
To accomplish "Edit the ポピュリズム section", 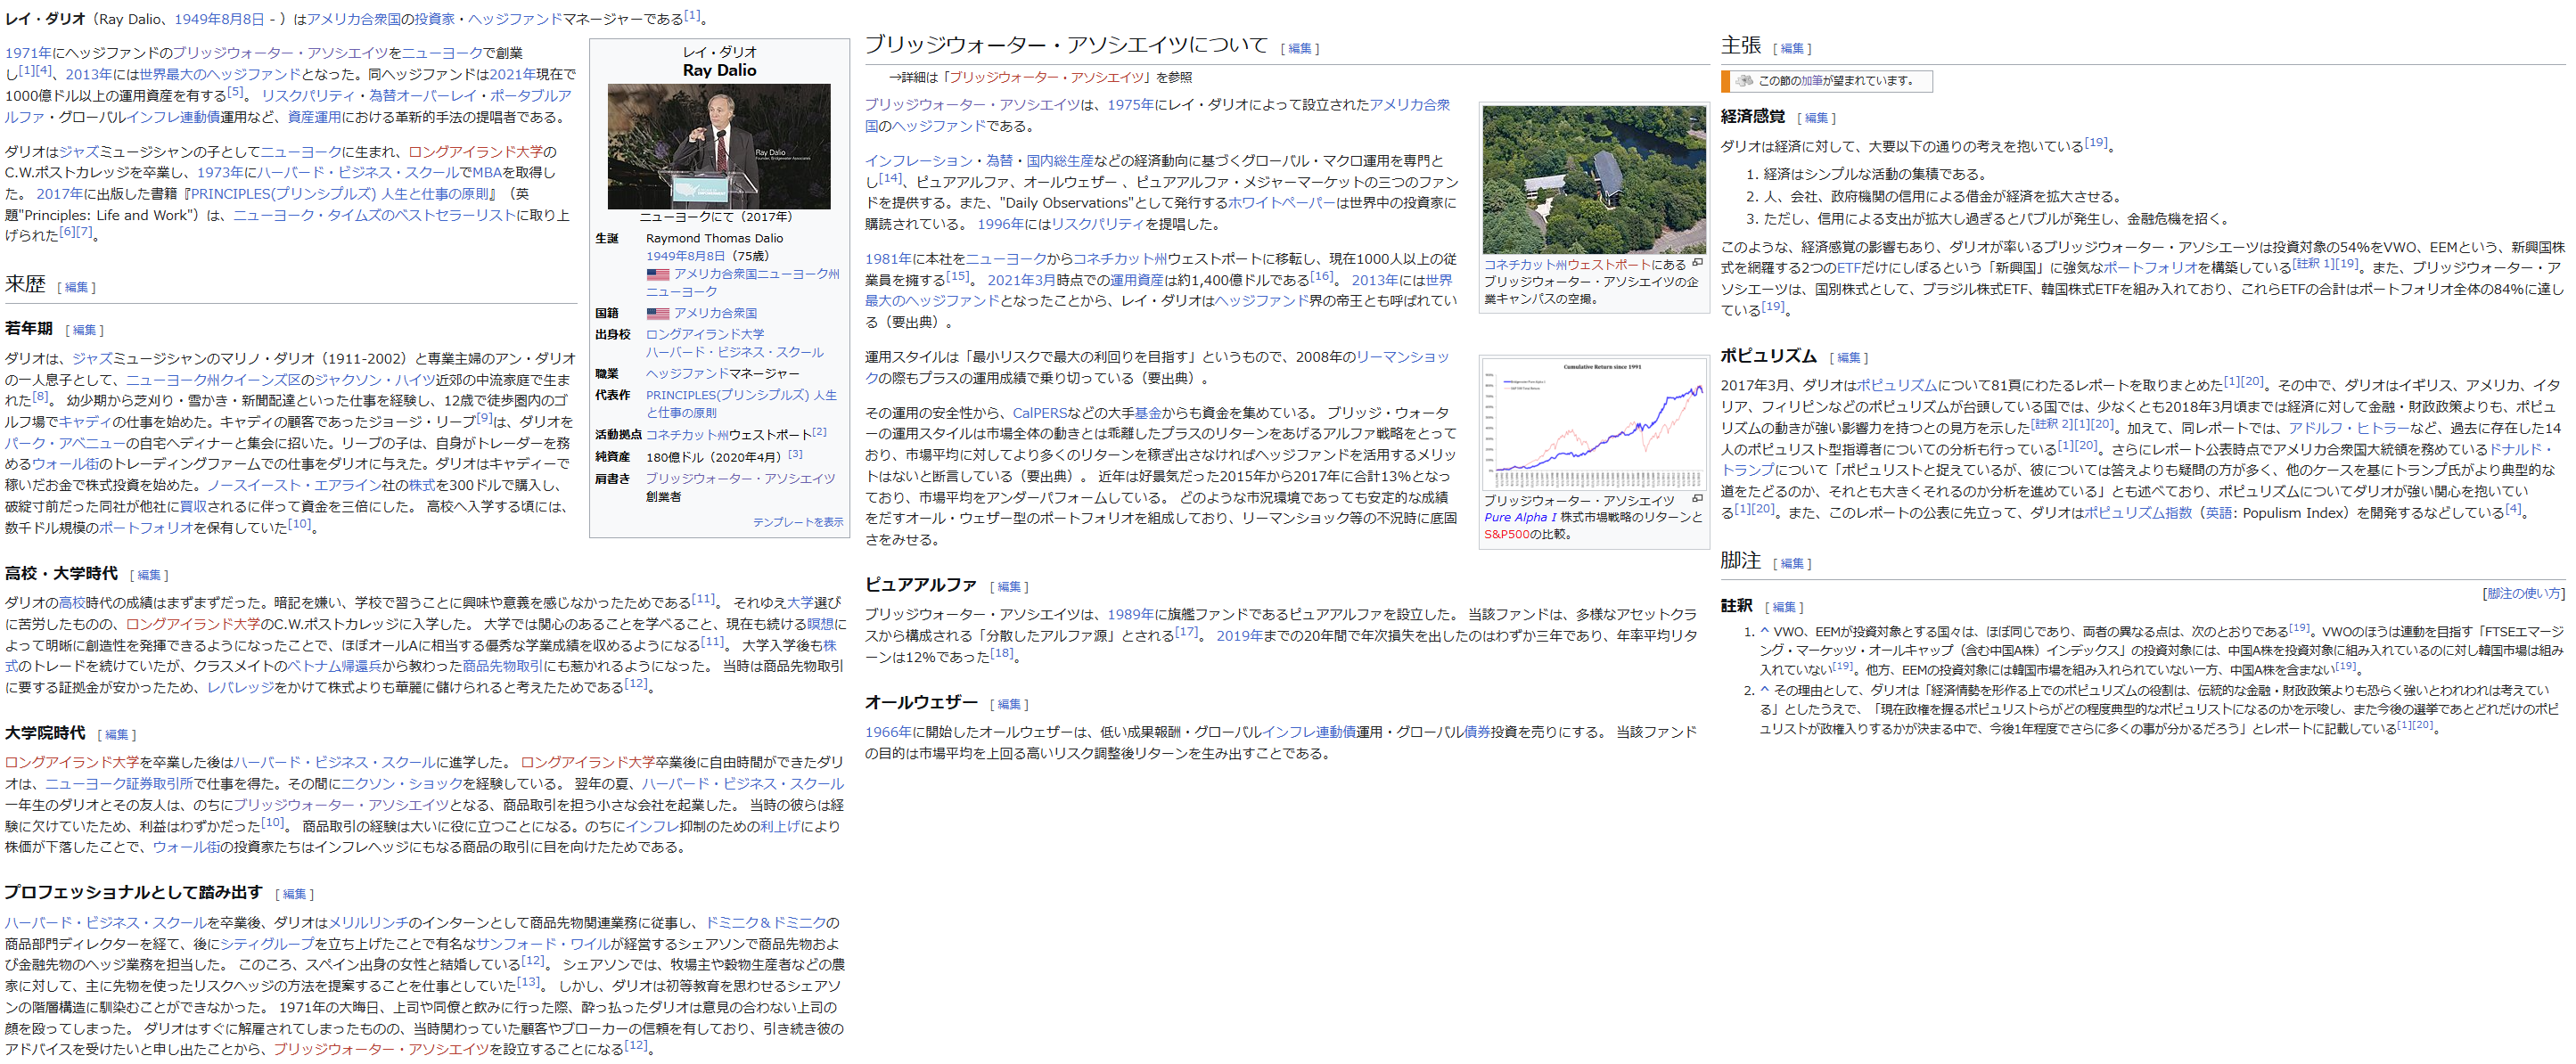I will [x=1848, y=358].
